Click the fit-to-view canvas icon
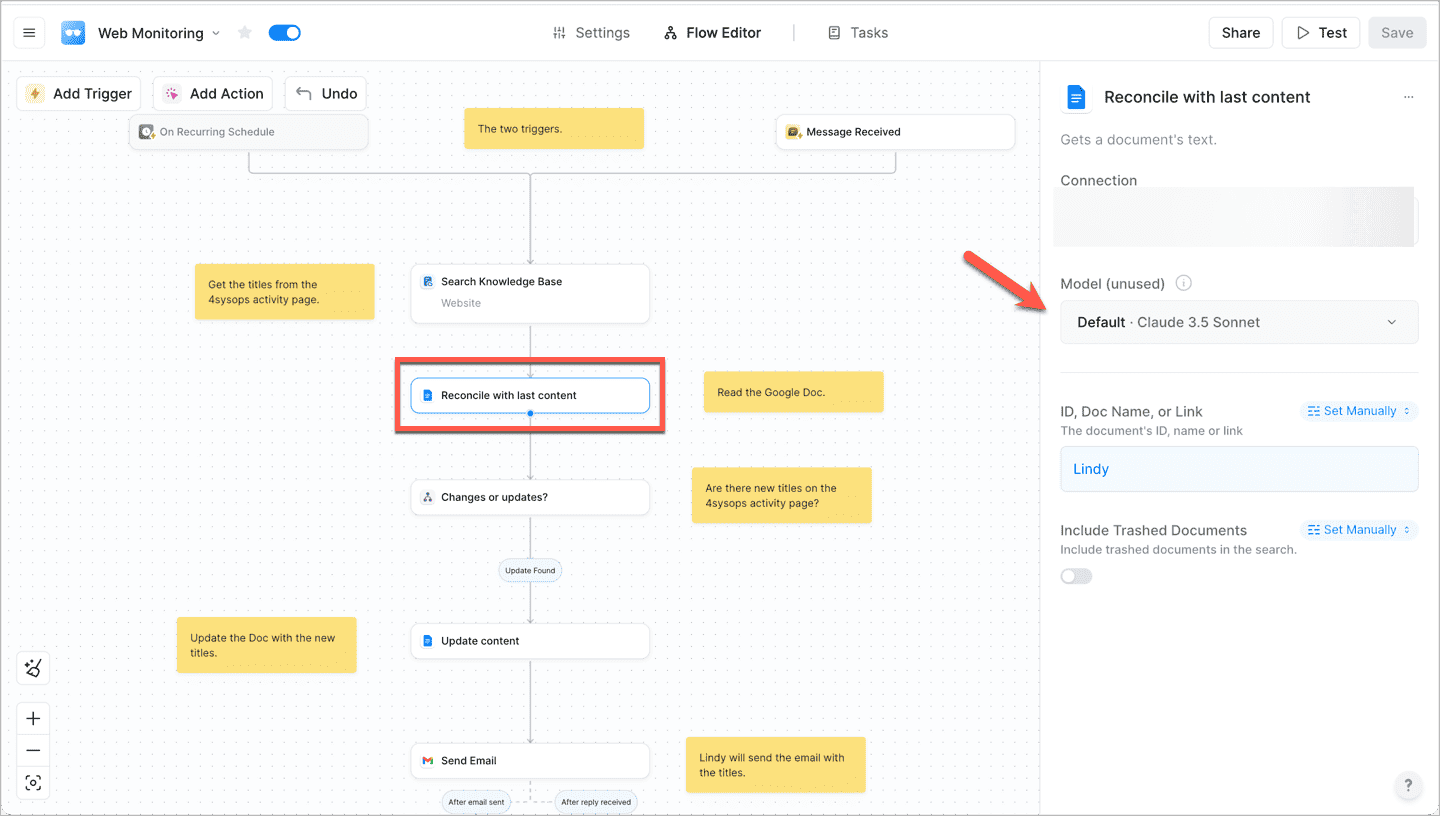Viewport: 1440px width, 816px height. (x=33, y=783)
